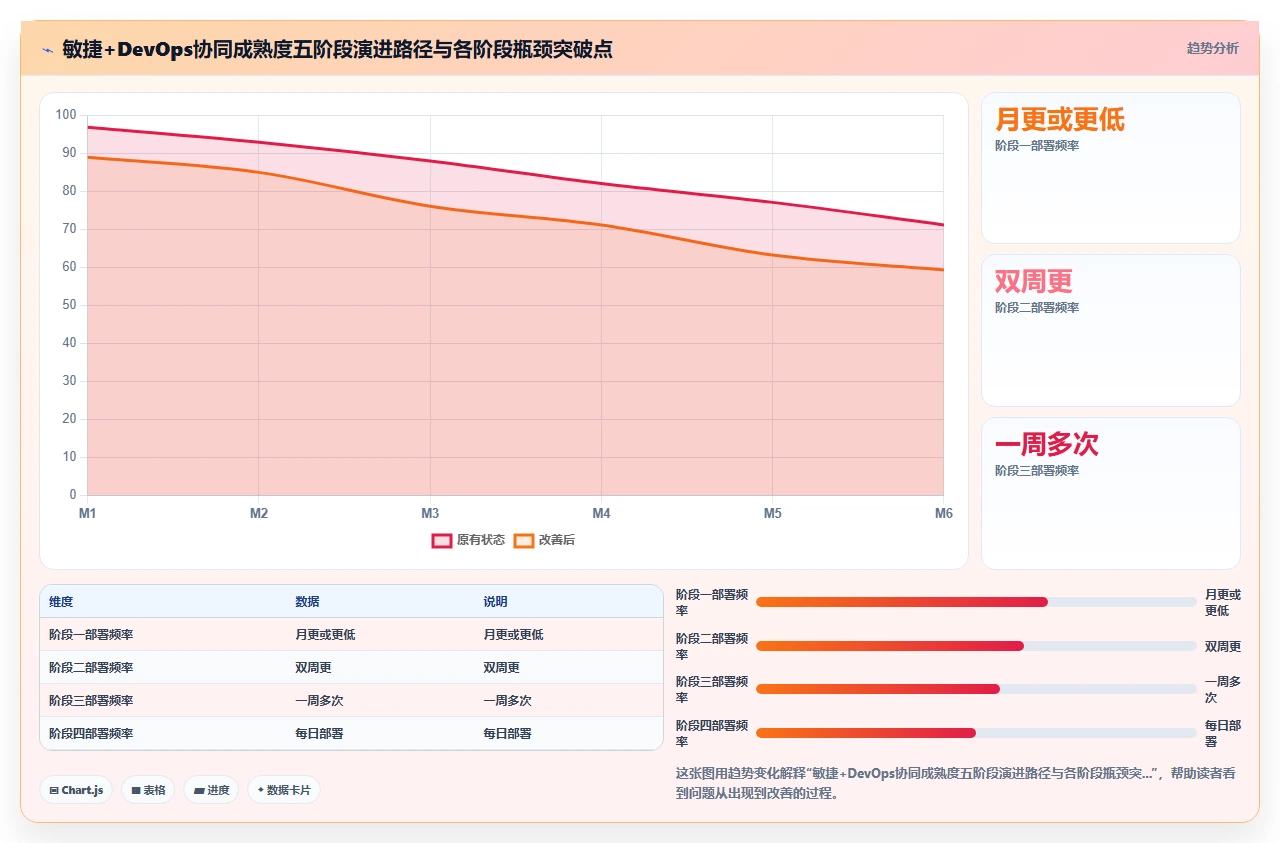Select the 月更或更低 data card

[x=1110, y=168]
